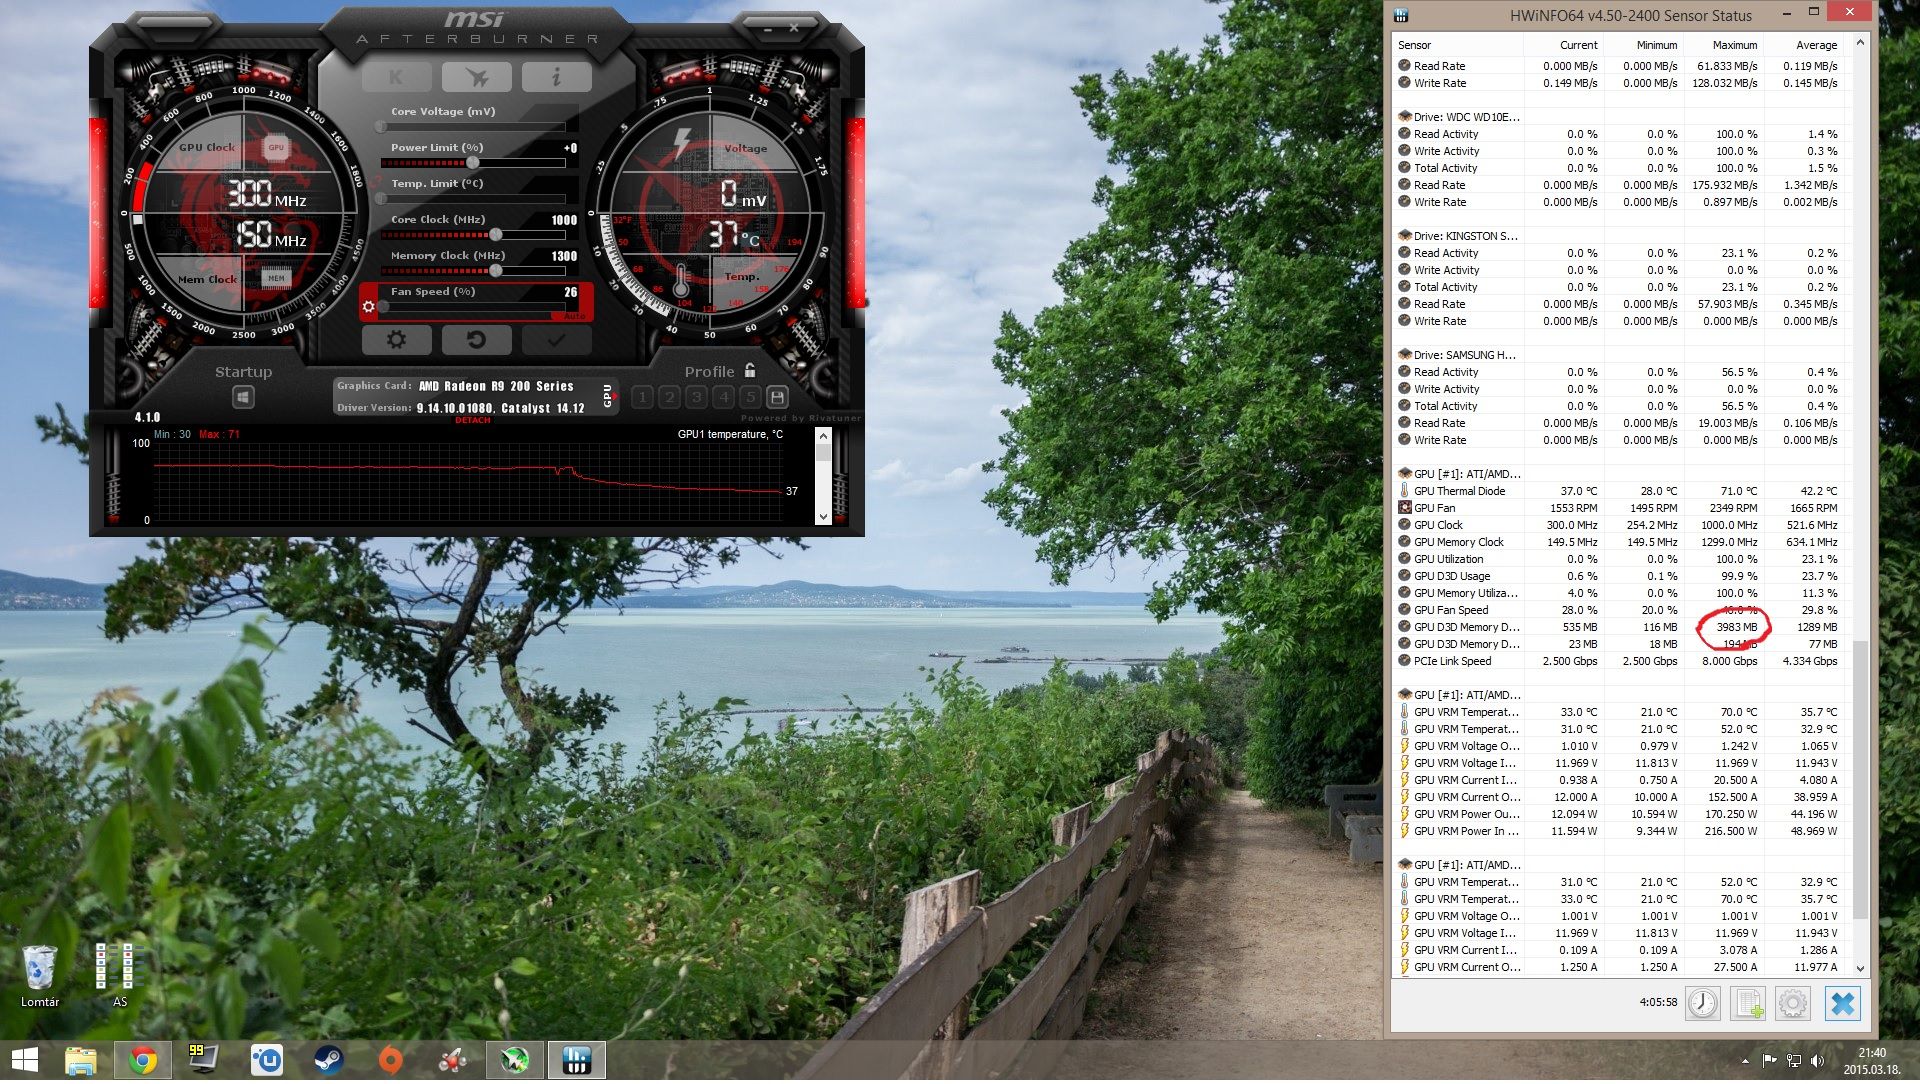Select profile slot 4
The width and height of the screenshot is (1920, 1084).
coord(723,397)
